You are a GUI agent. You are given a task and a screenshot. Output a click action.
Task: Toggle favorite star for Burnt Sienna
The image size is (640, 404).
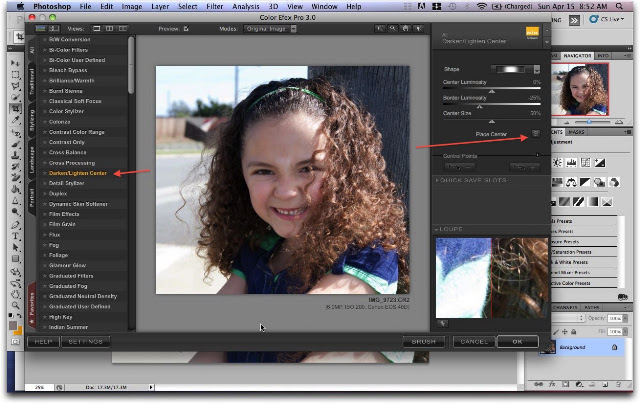(x=44, y=91)
